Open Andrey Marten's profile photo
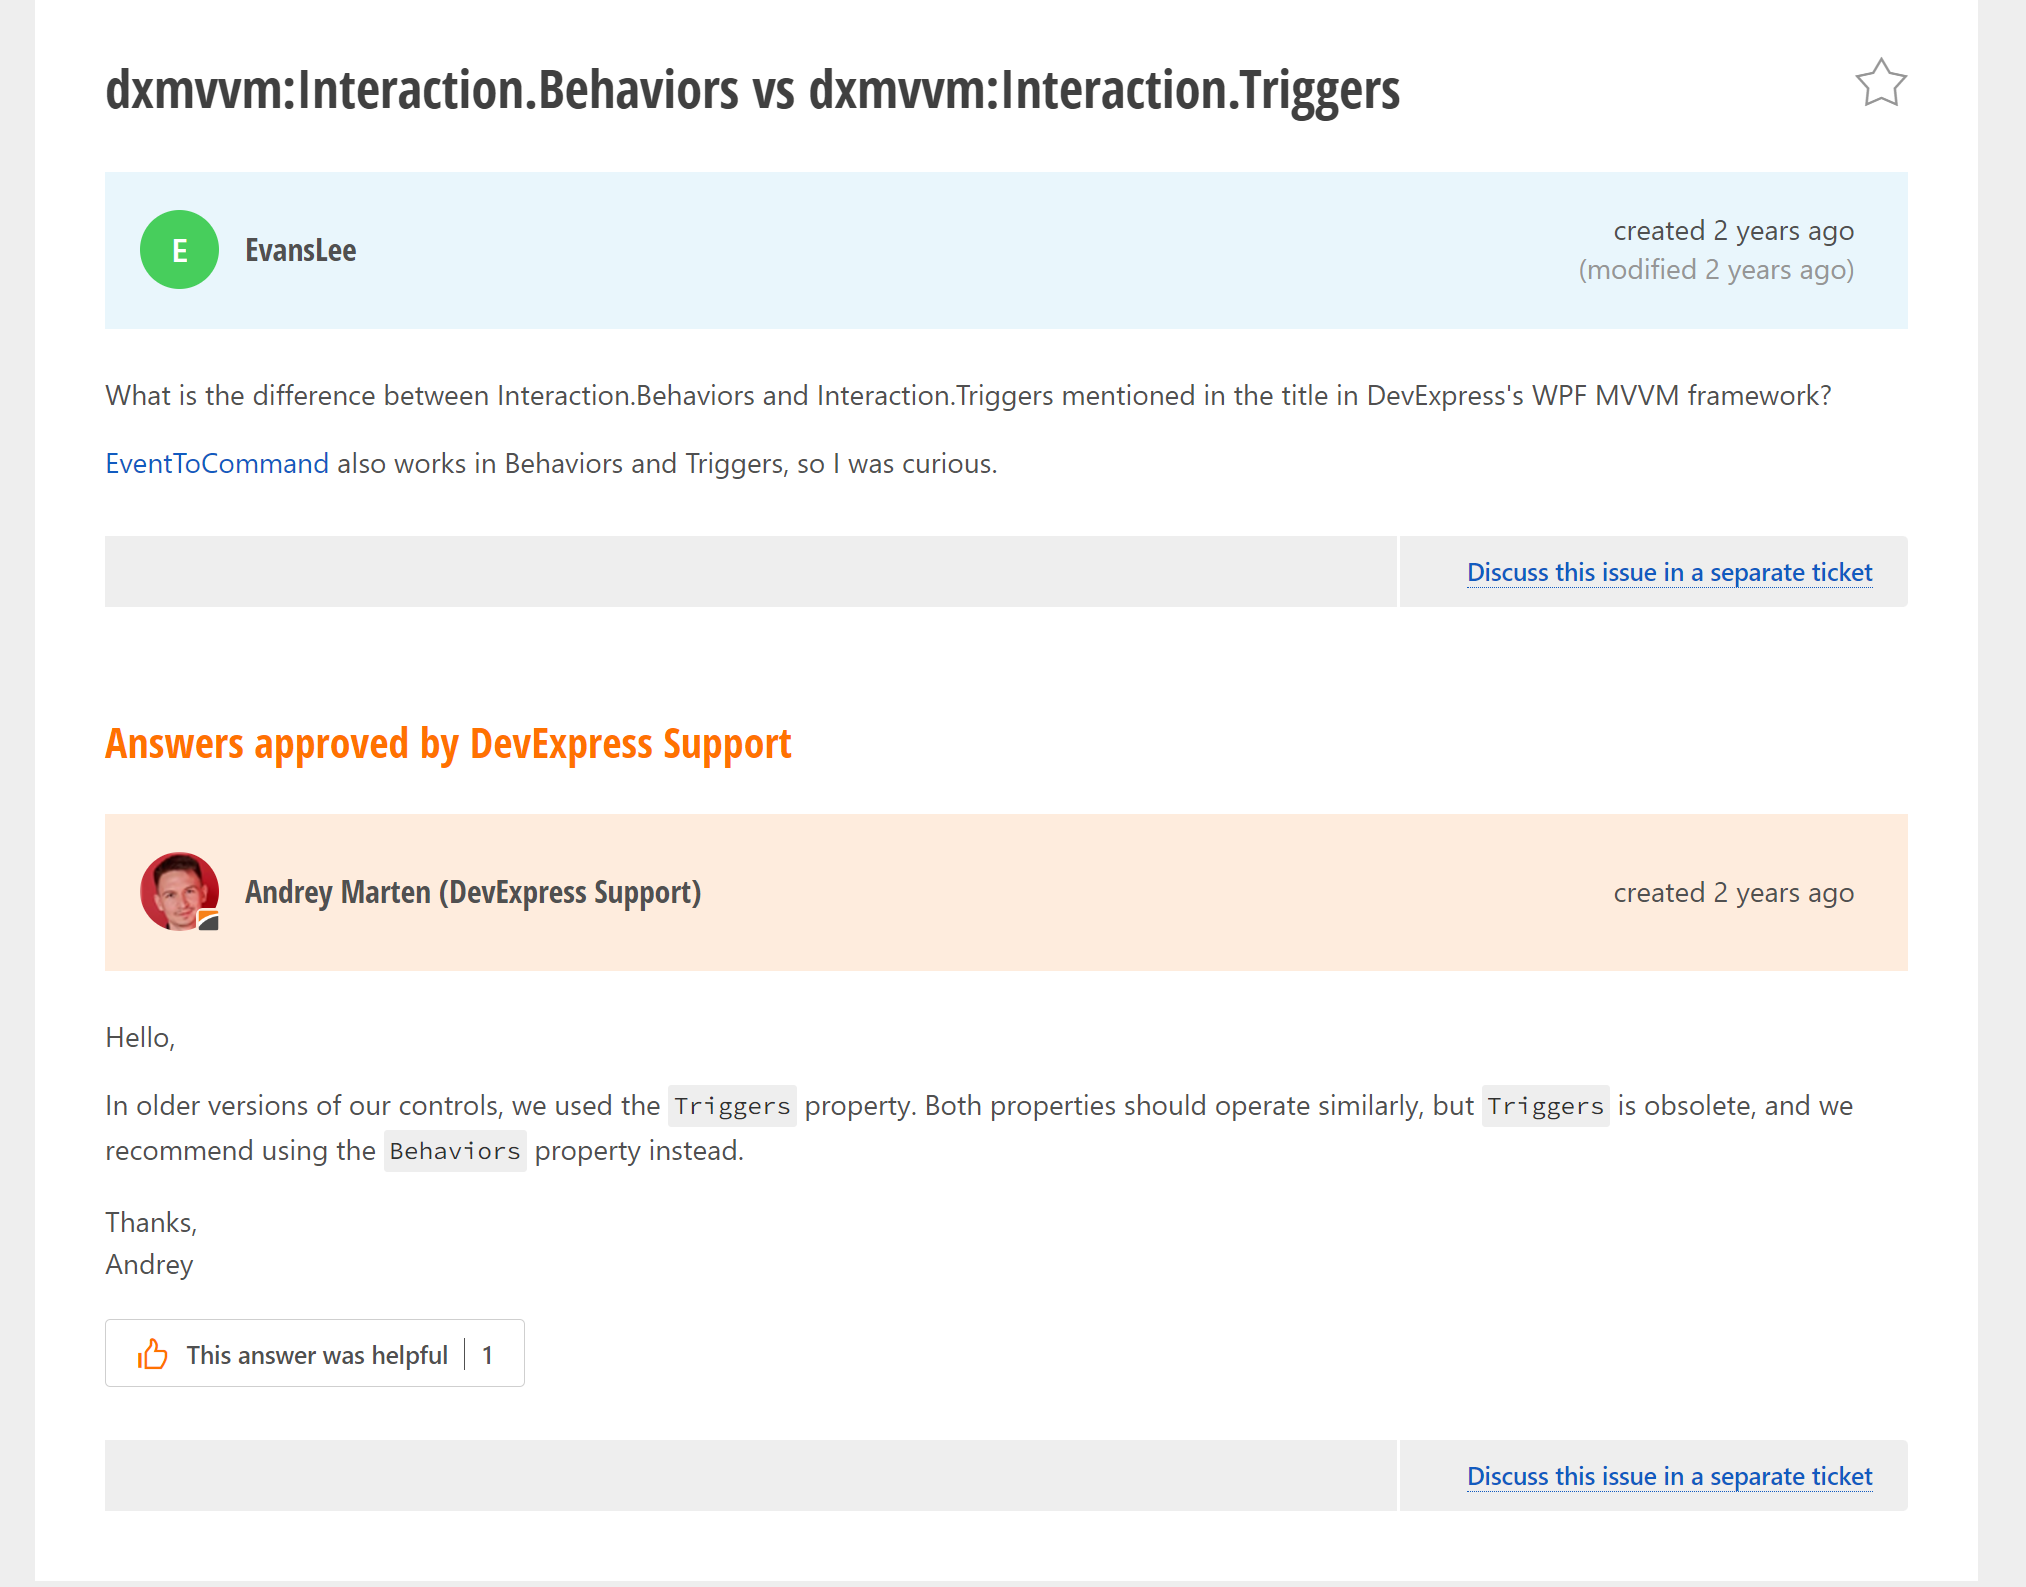Viewport: 2026px width, 1587px height. [179, 892]
